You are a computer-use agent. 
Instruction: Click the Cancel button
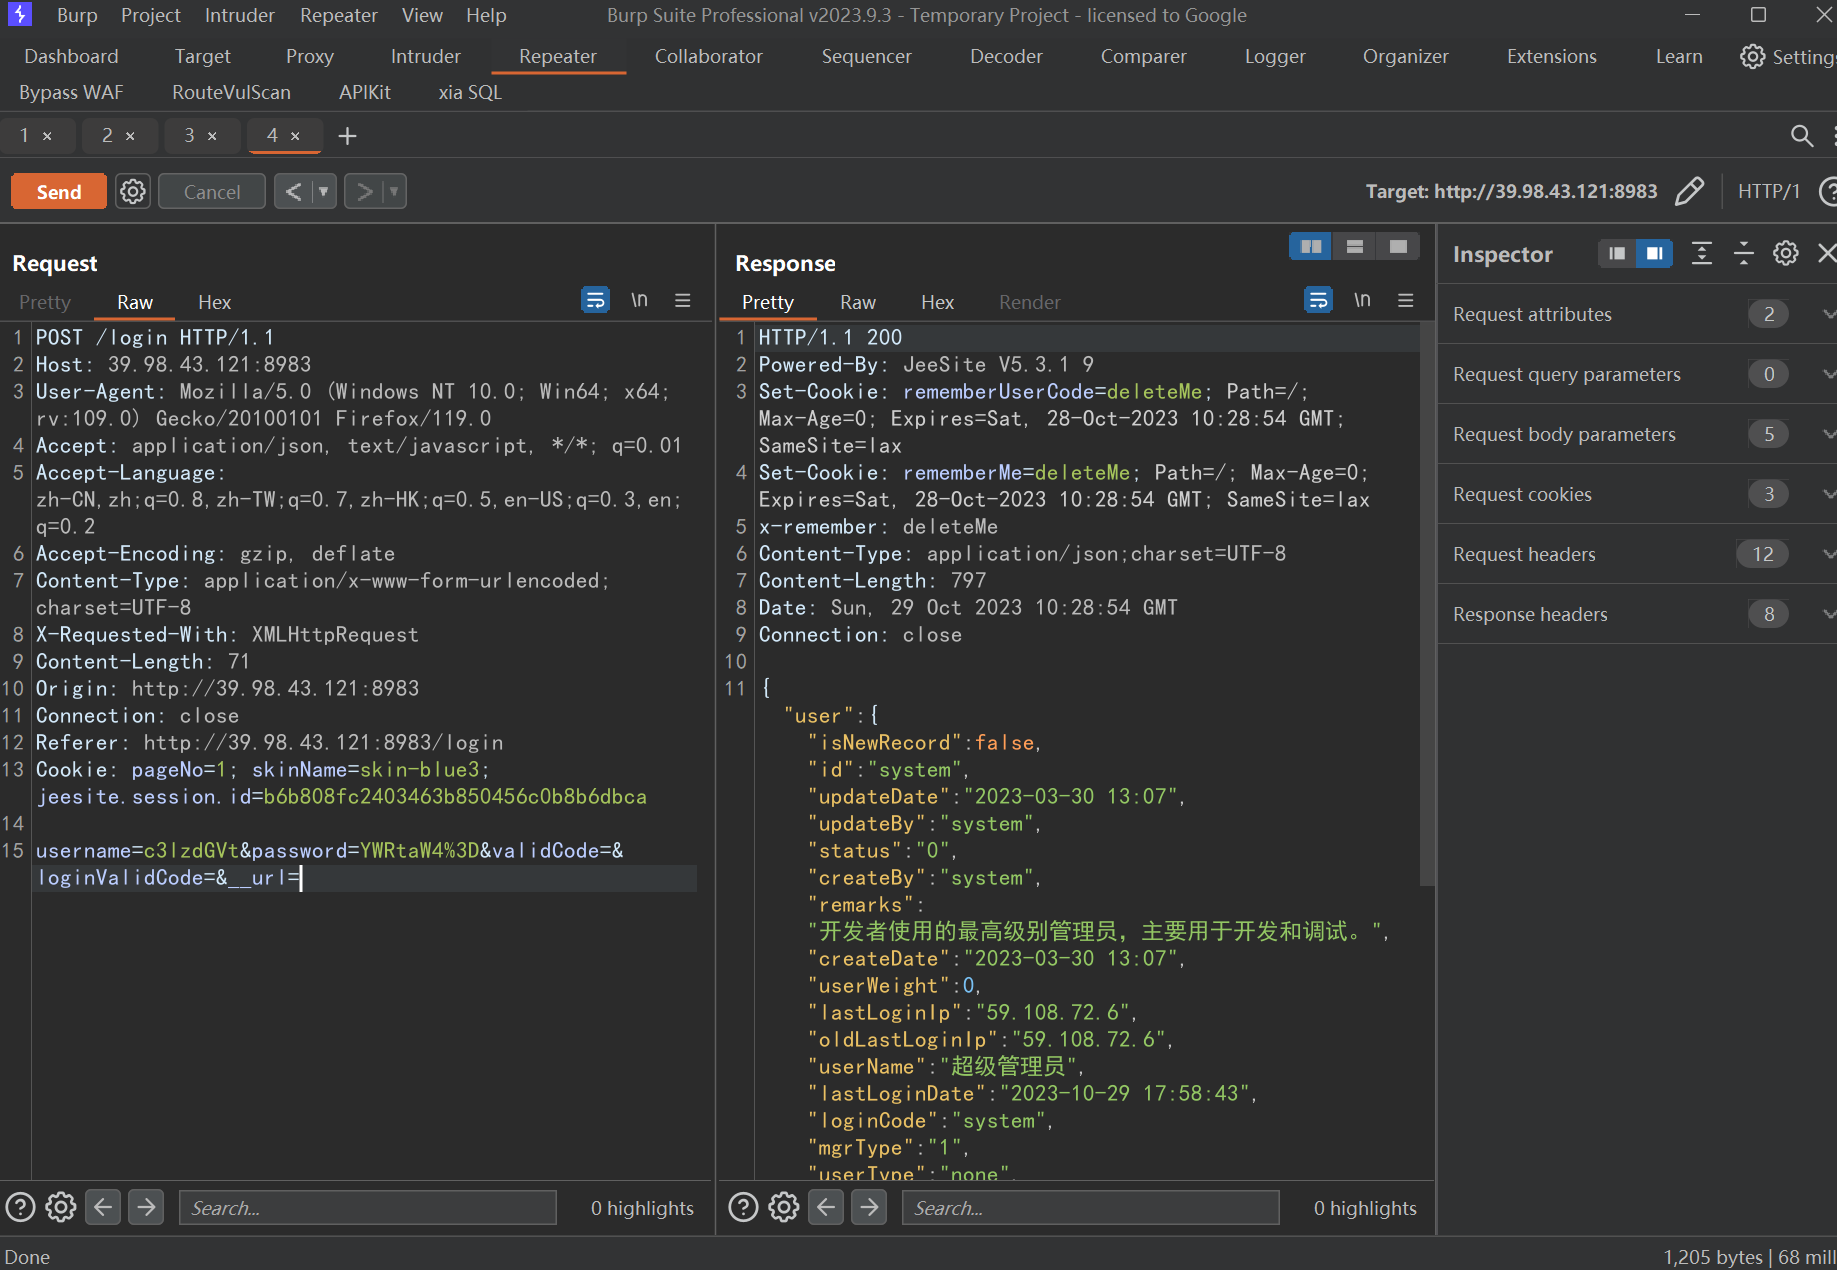(212, 191)
